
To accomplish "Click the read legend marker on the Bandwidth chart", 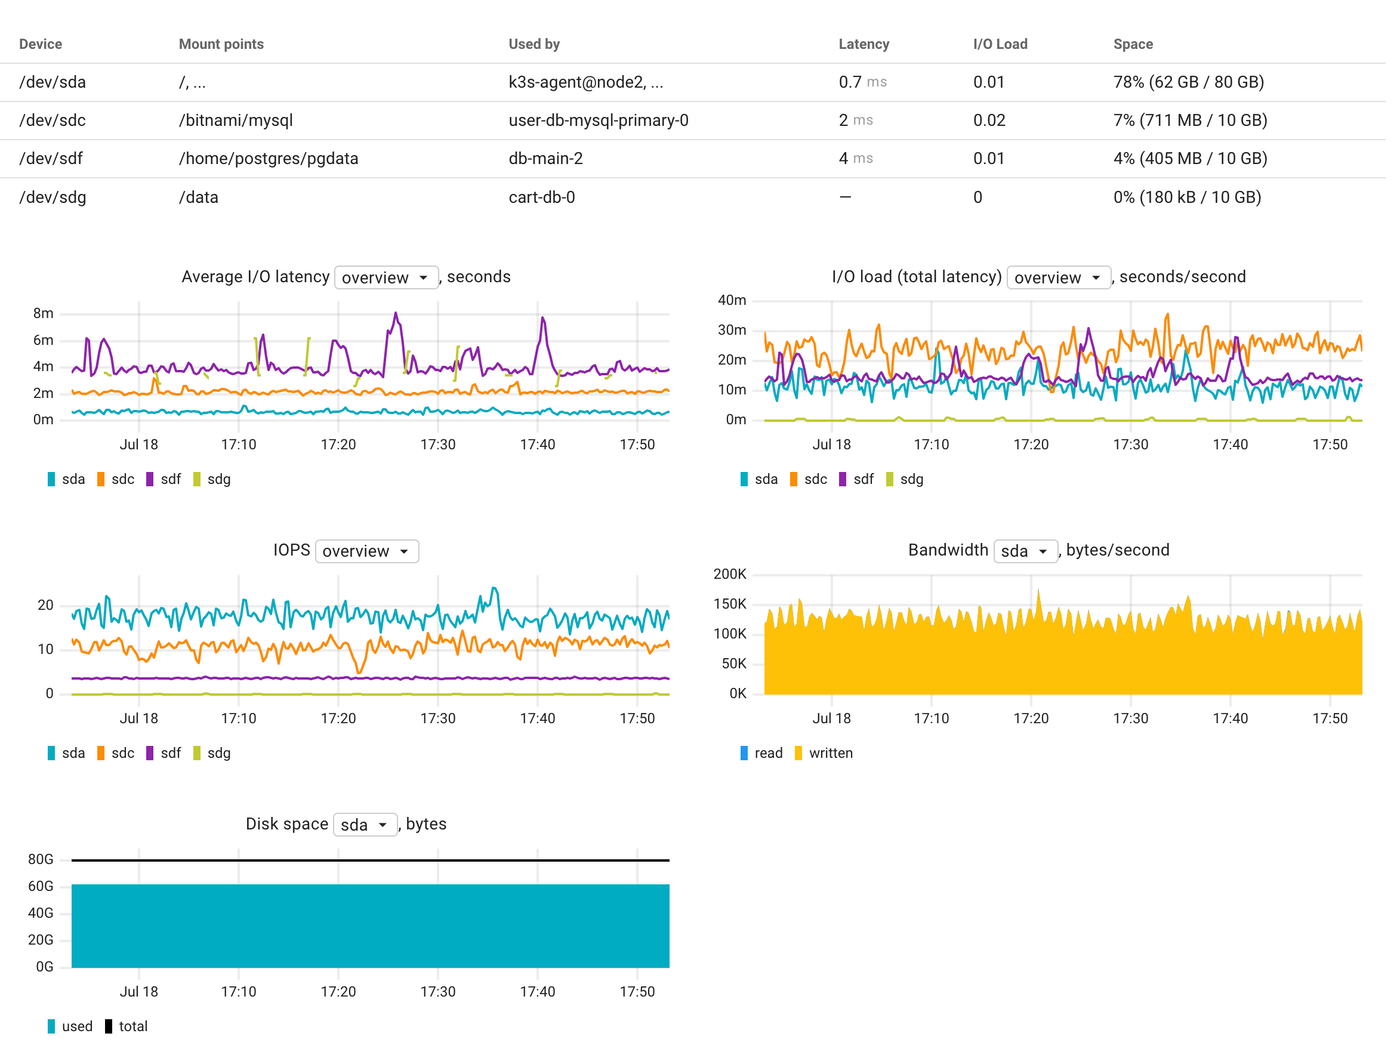I will click(742, 753).
